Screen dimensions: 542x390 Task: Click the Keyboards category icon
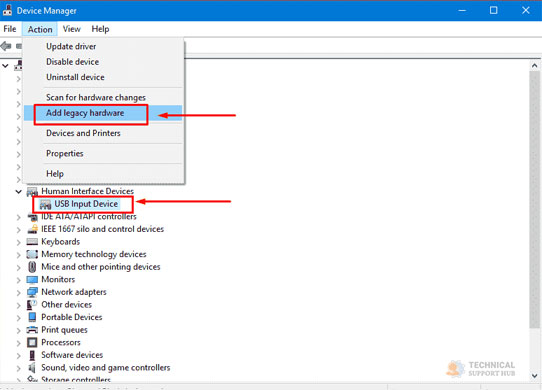click(32, 242)
